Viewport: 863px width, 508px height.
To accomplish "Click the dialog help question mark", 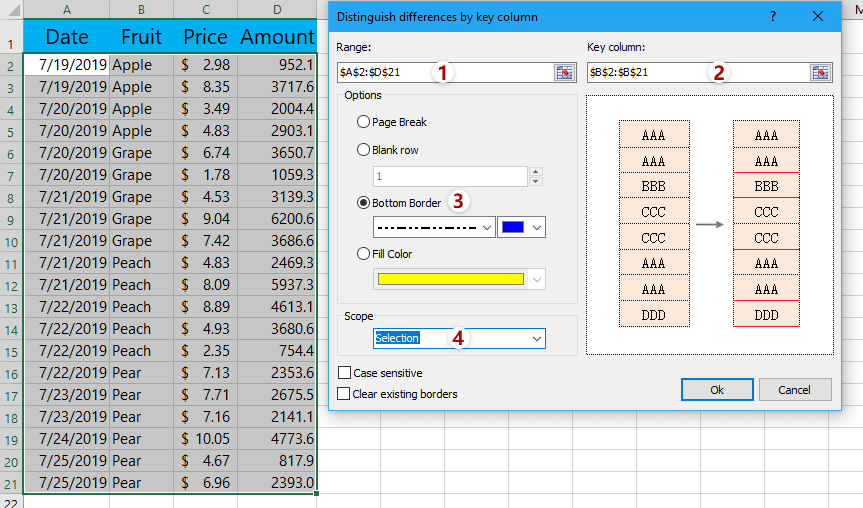I will (773, 17).
